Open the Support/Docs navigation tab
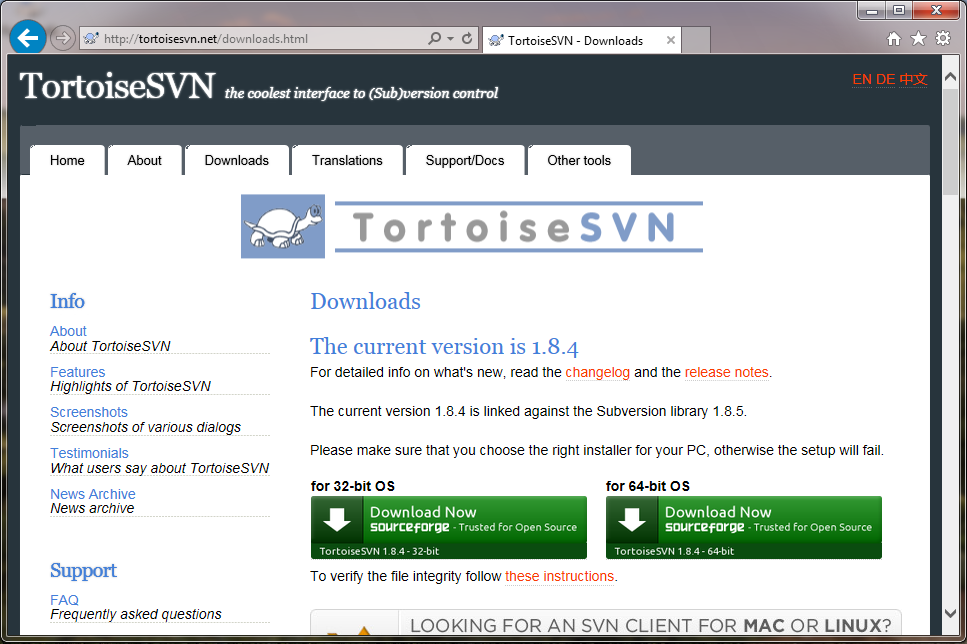The height and width of the screenshot is (644, 967). pyautogui.click(x=465, y=160)
